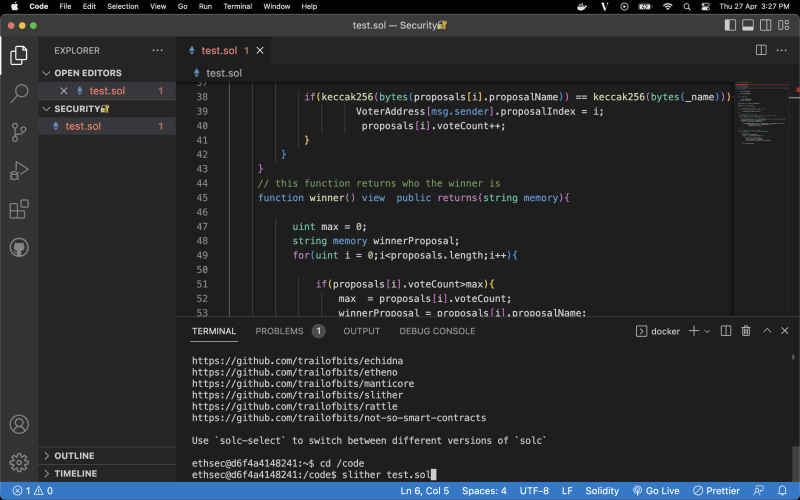Switch to the TERMINAL panel tab

pos(214,331)
